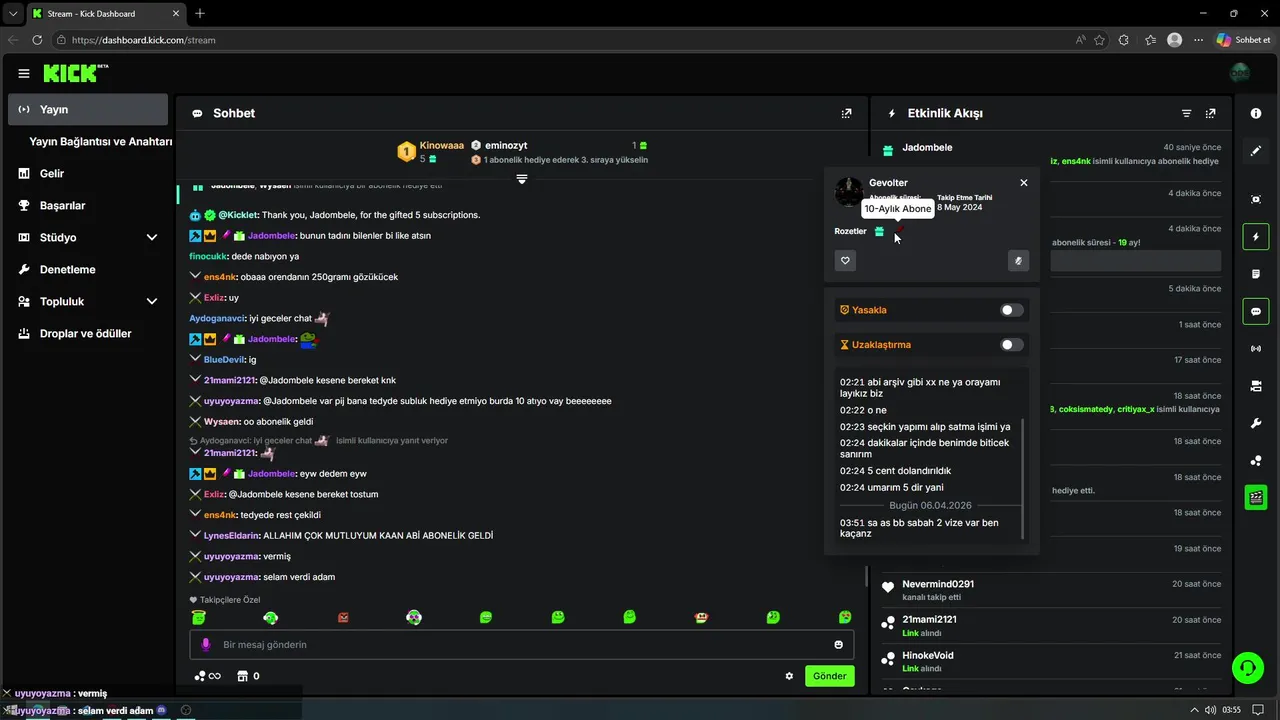
Task: Open Denetleme in the sidebar
Action: coord(88,269)
